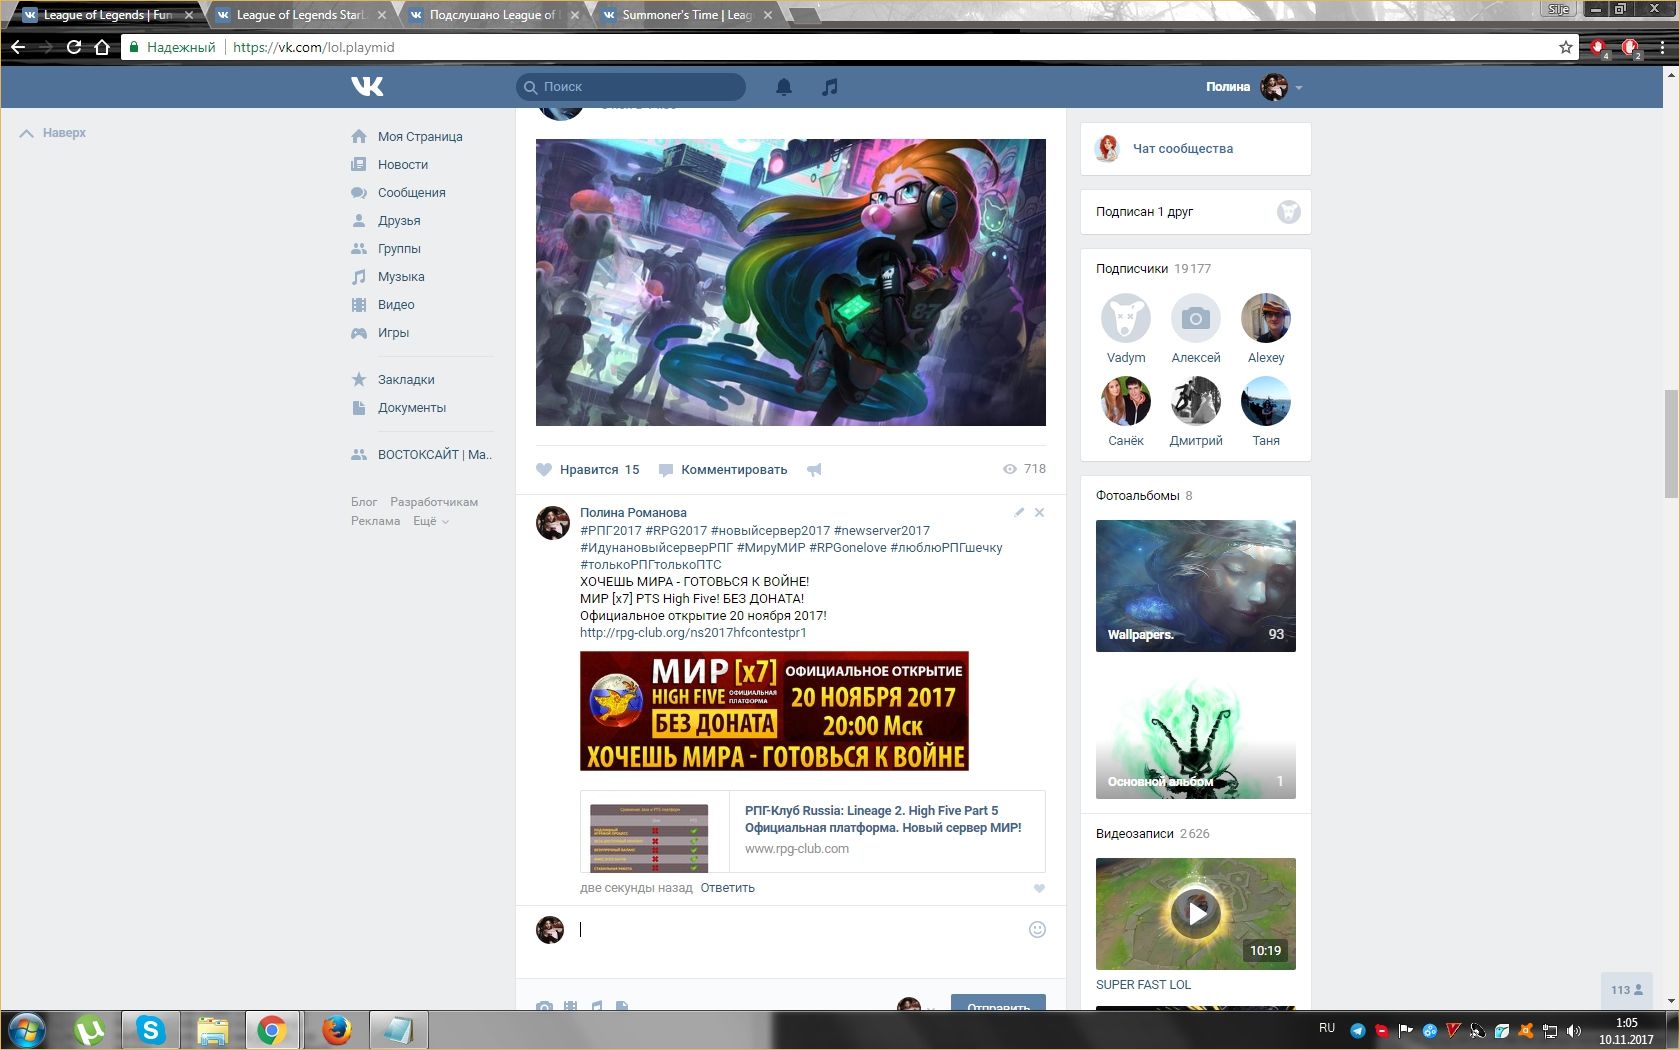The image size is (1680, 1050).
Task: Click the address bar URL
Action: click(313, 47)
